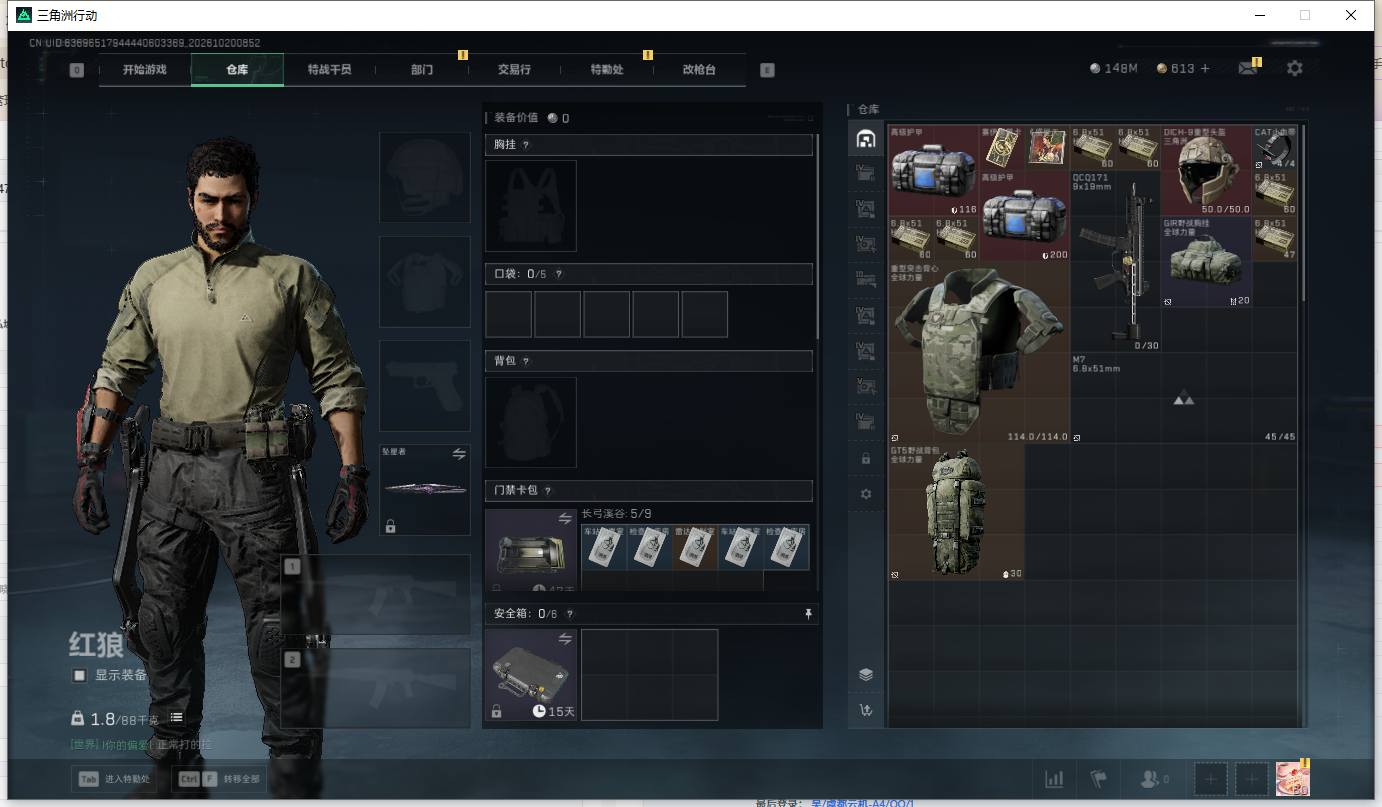Open the 交易行 tab
Screen dimensions: 1382x807
point(515,70)
